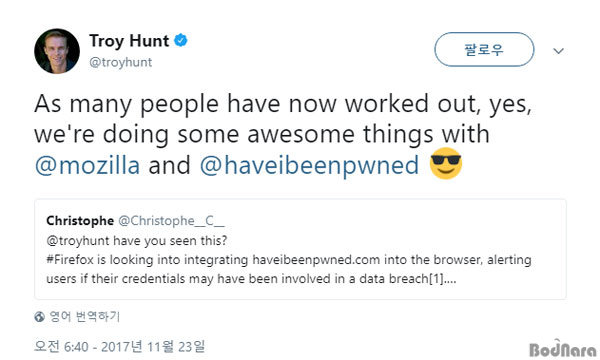This screenshot has width=600, height=360.
Task: Click the Christophe author name
Action: pos(80,221)
